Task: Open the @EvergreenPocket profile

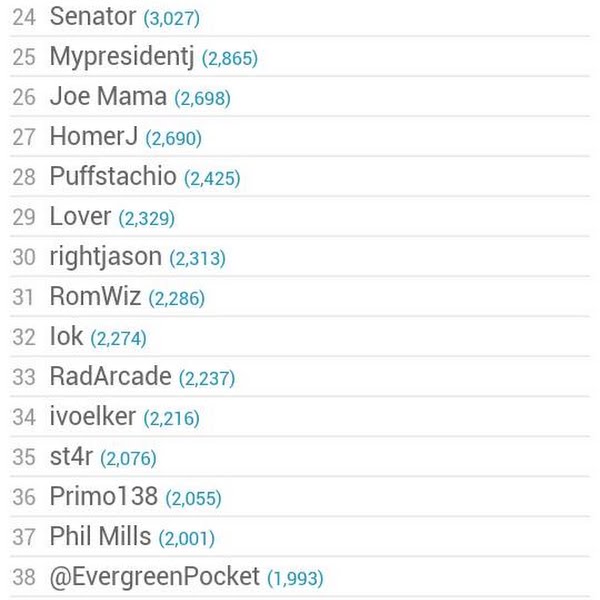Action: pos(154,577)
